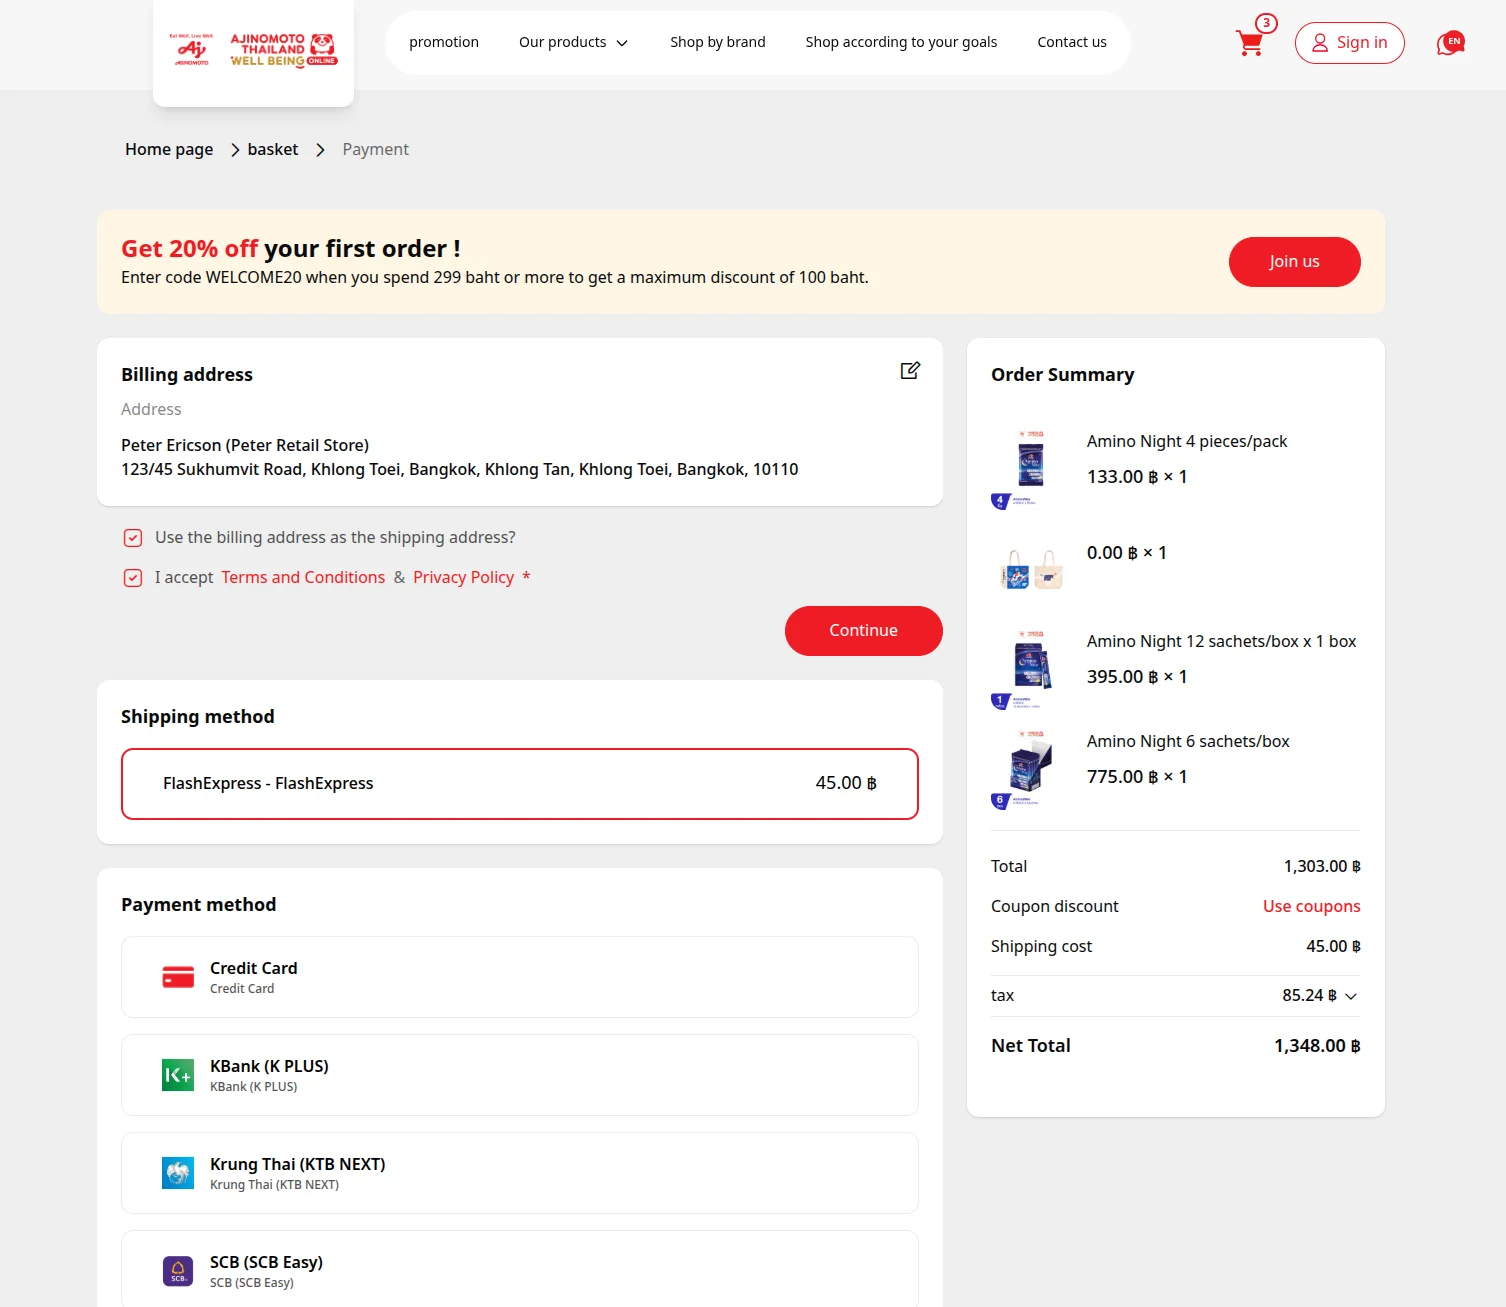Navigate to basket in the breadcrumb

click(x=272, y=150)
